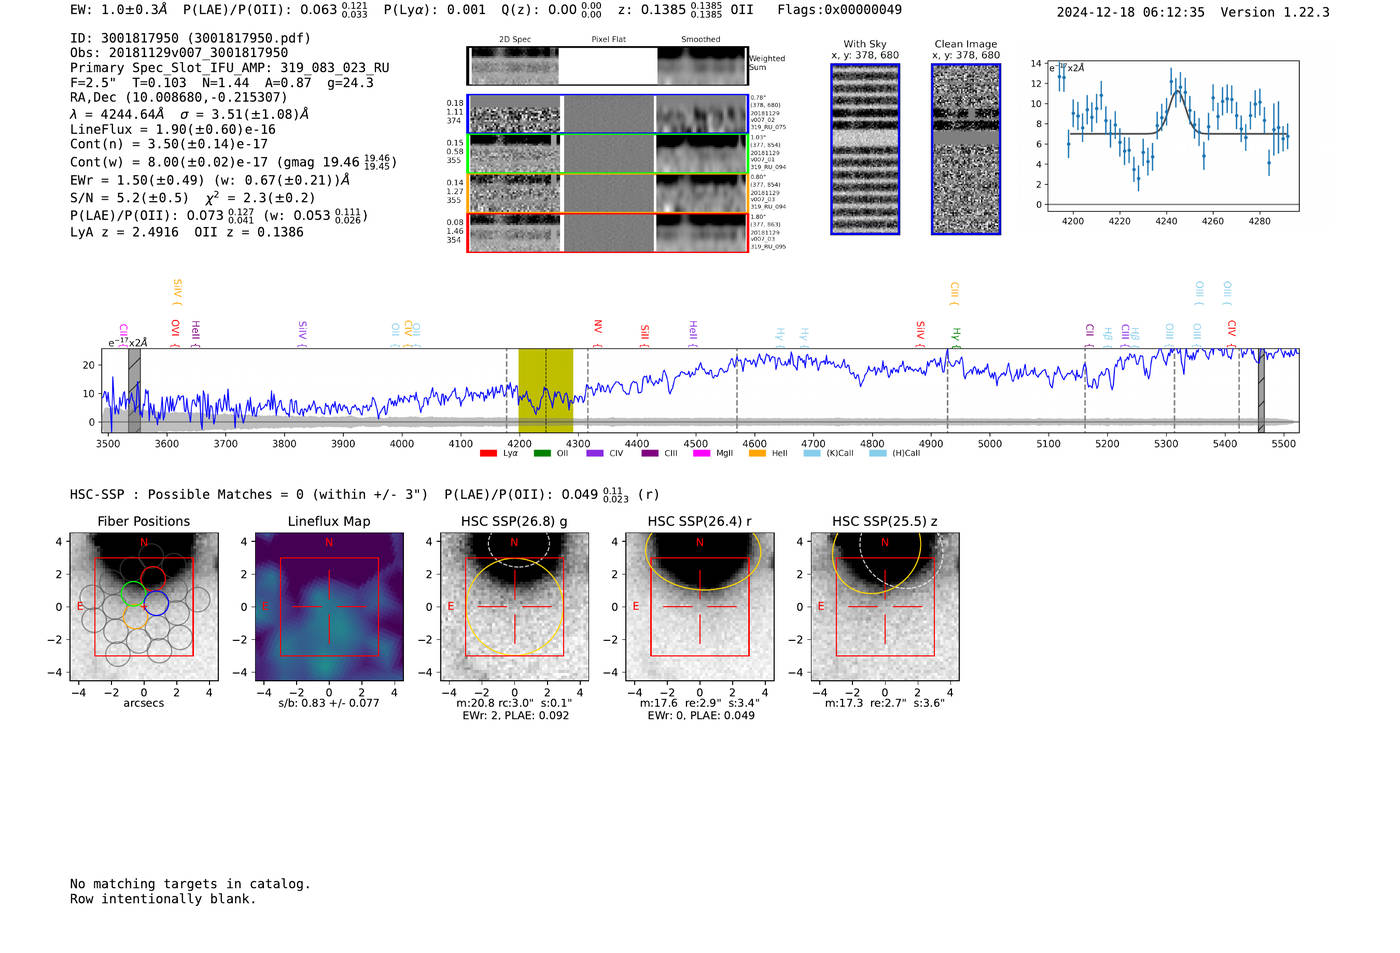The image size is (1400, 953).
Task: Open the HSC SSP(26.8) g image
Action: (x=514, y=607)
